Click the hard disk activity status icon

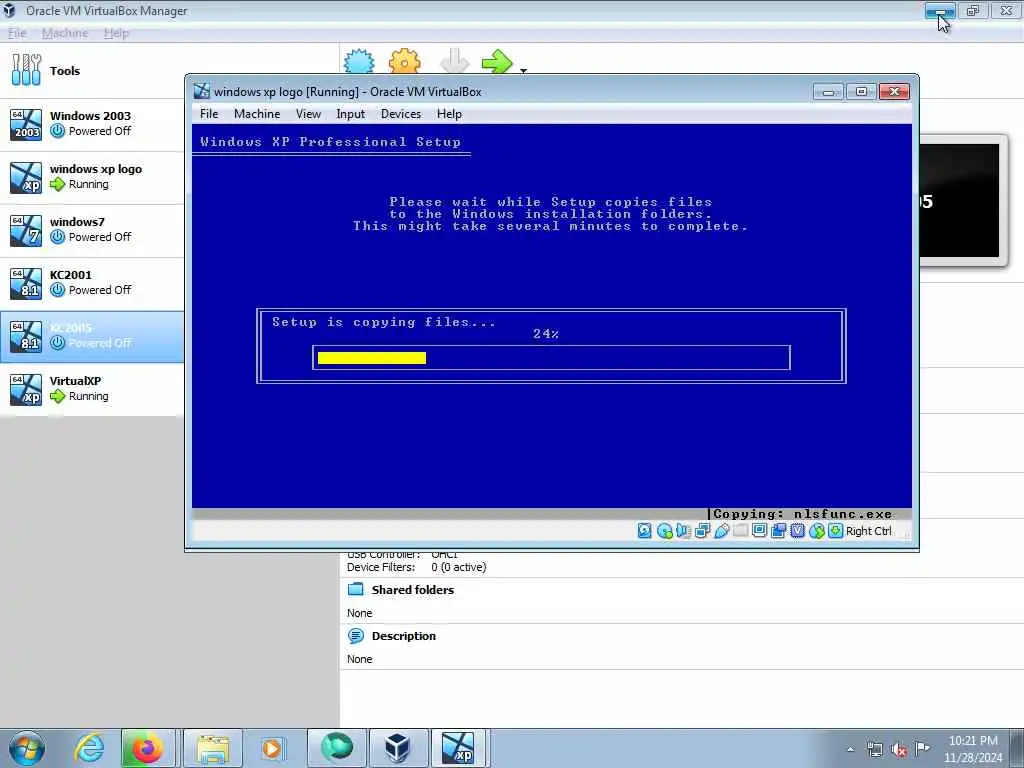[x=645, y=531]
